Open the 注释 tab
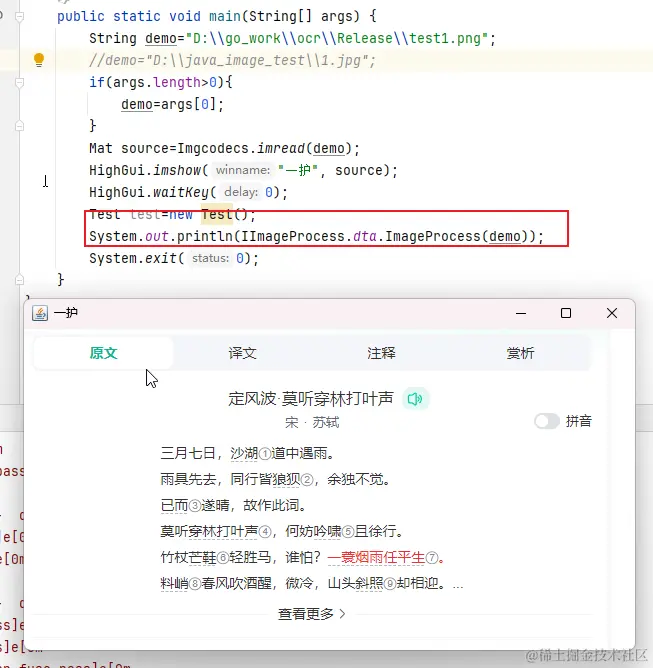653x668 pixels. pos(381,353)
